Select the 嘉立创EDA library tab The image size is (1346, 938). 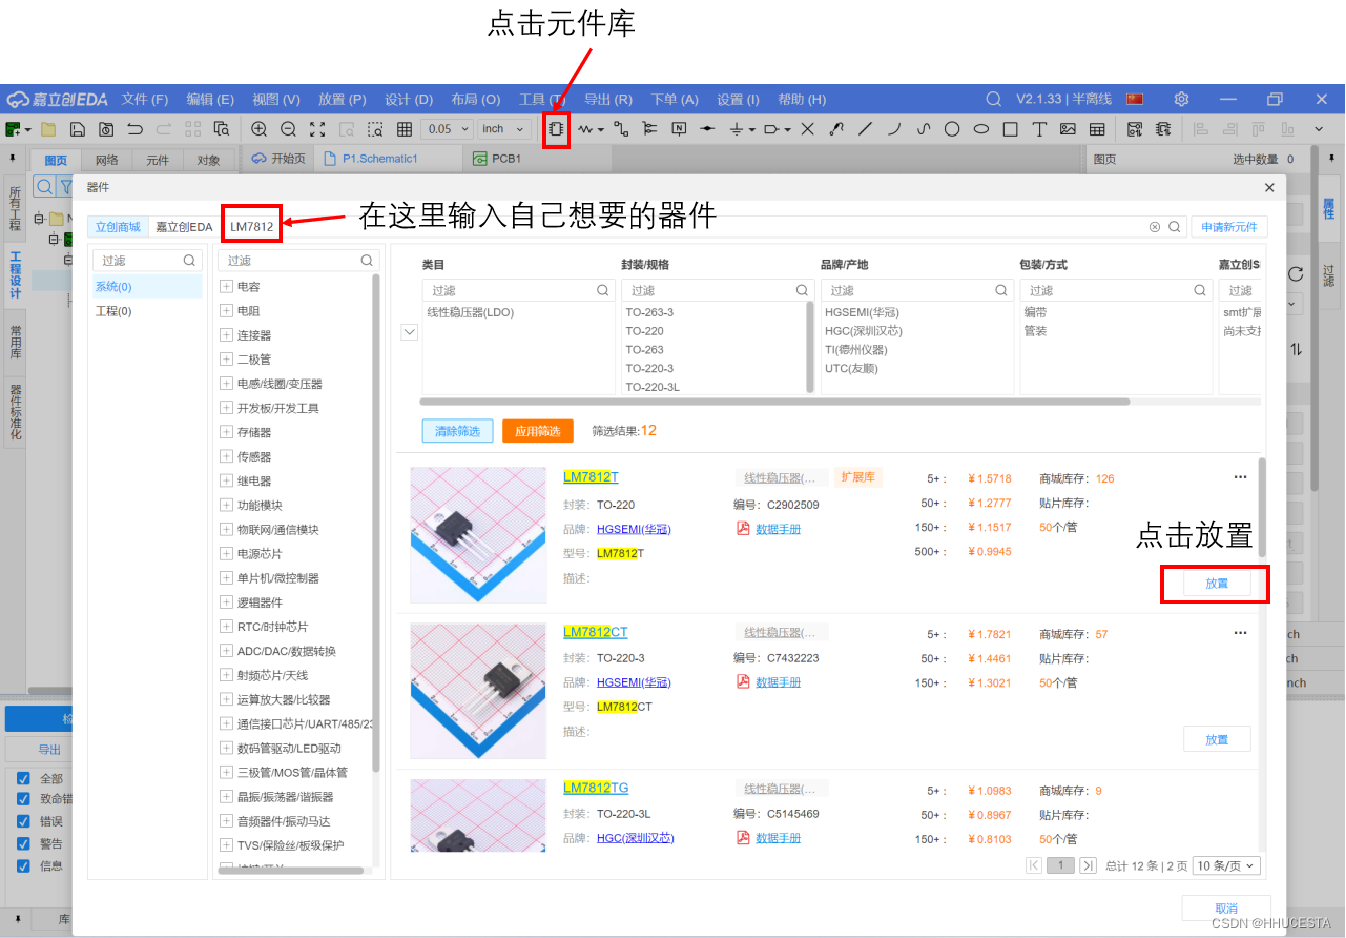(x=184, y=227)
